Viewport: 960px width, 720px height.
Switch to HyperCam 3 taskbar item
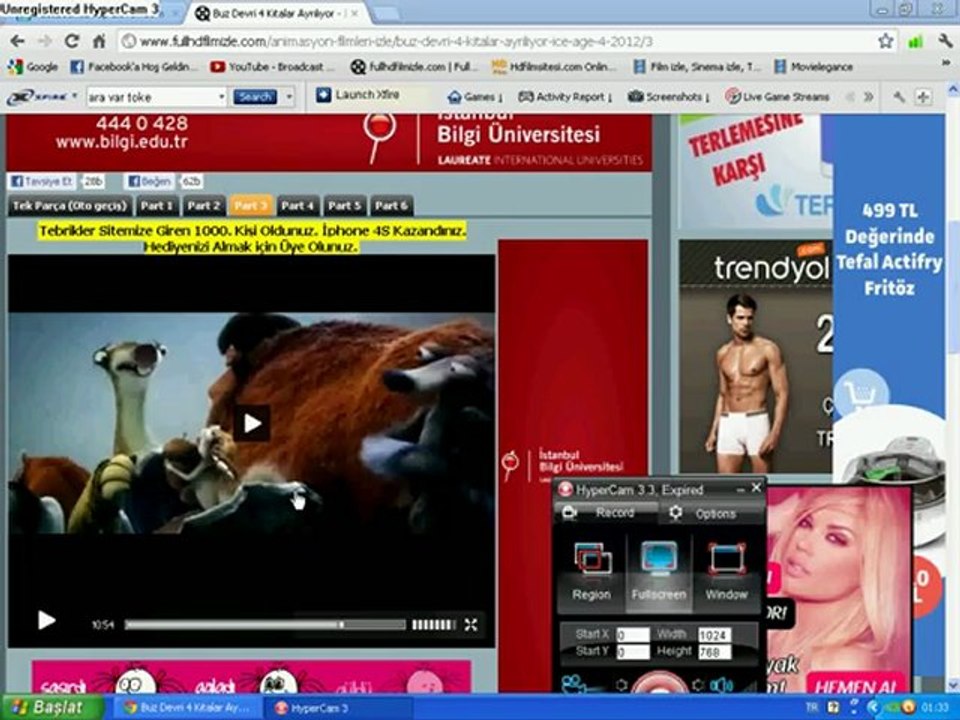click(336, 708)
